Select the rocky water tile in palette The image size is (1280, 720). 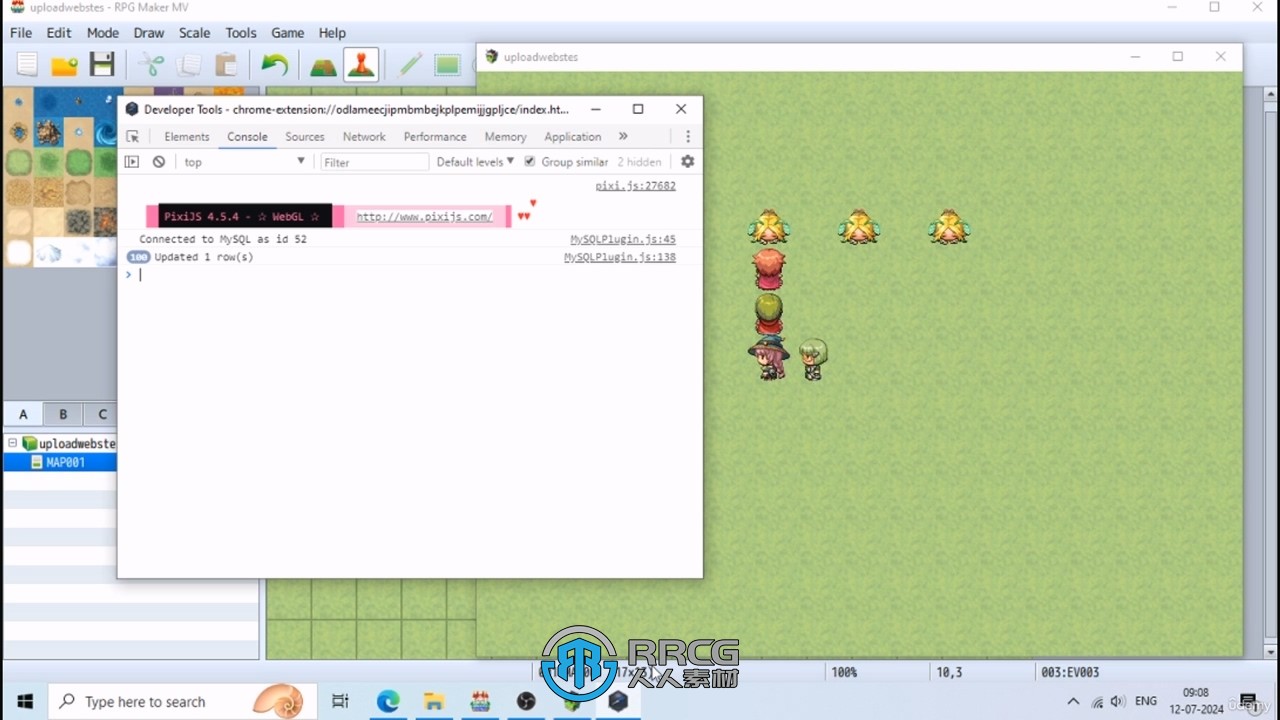pyautogui.click(x=48, y=132)
